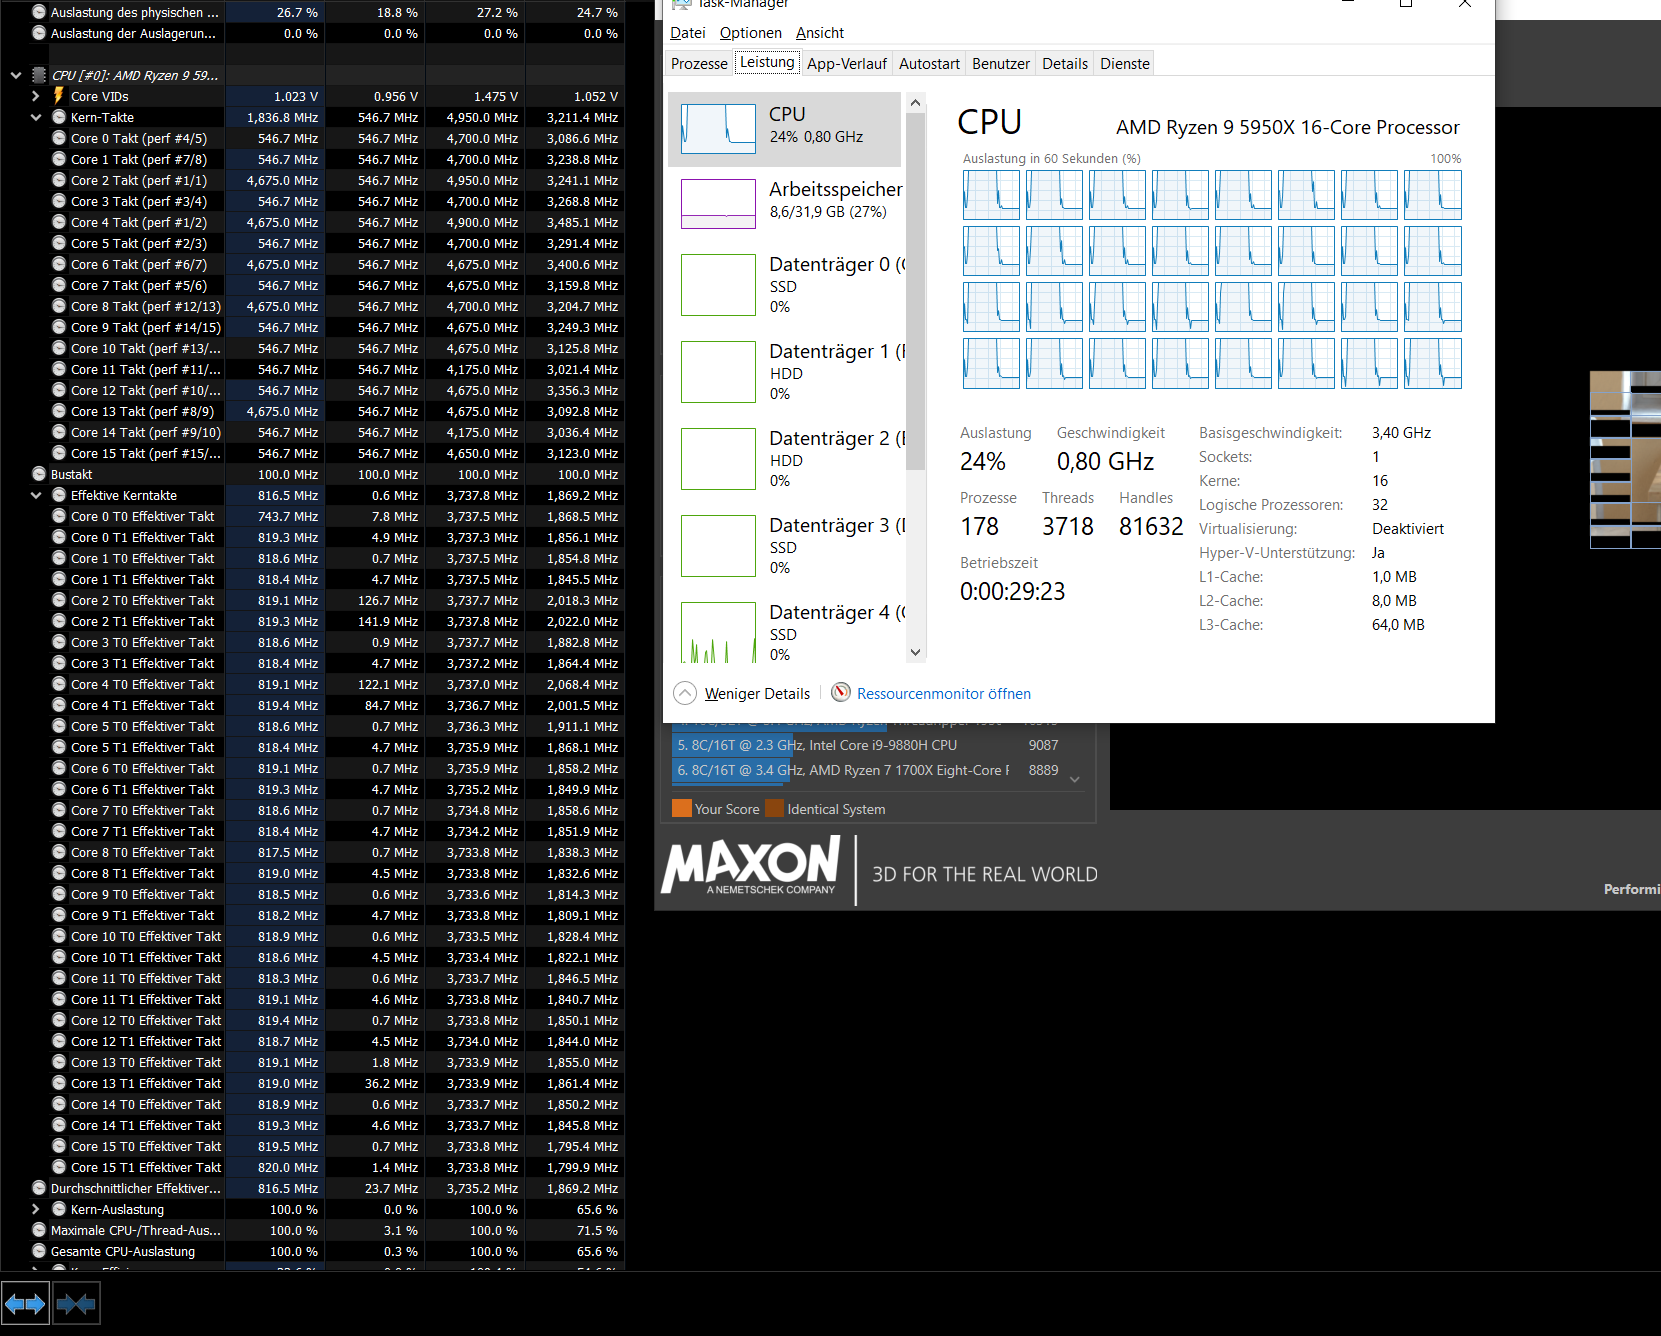Expand the Kern-Auslastung tree node
Viewport: 1661px width, 1336px height.
tap(35, 1209)
